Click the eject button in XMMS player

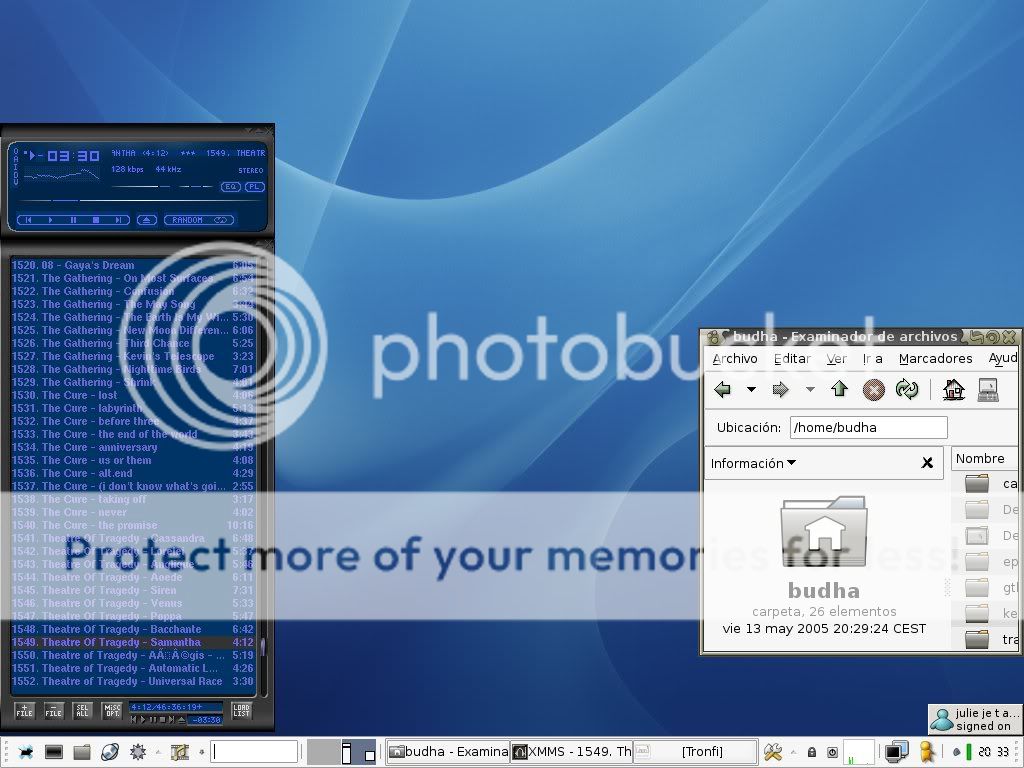click(147, 220)
